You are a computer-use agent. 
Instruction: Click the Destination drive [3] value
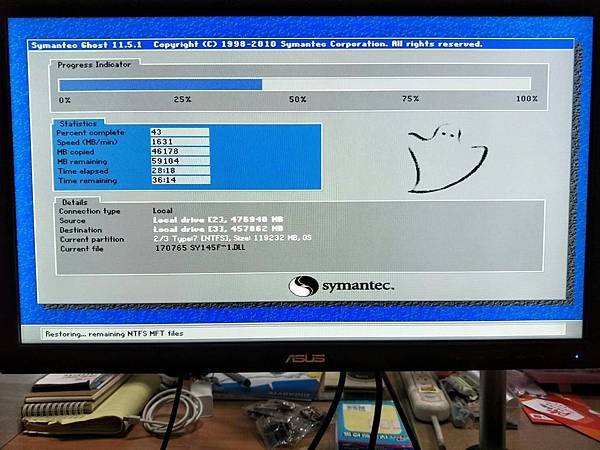(218, 229)
